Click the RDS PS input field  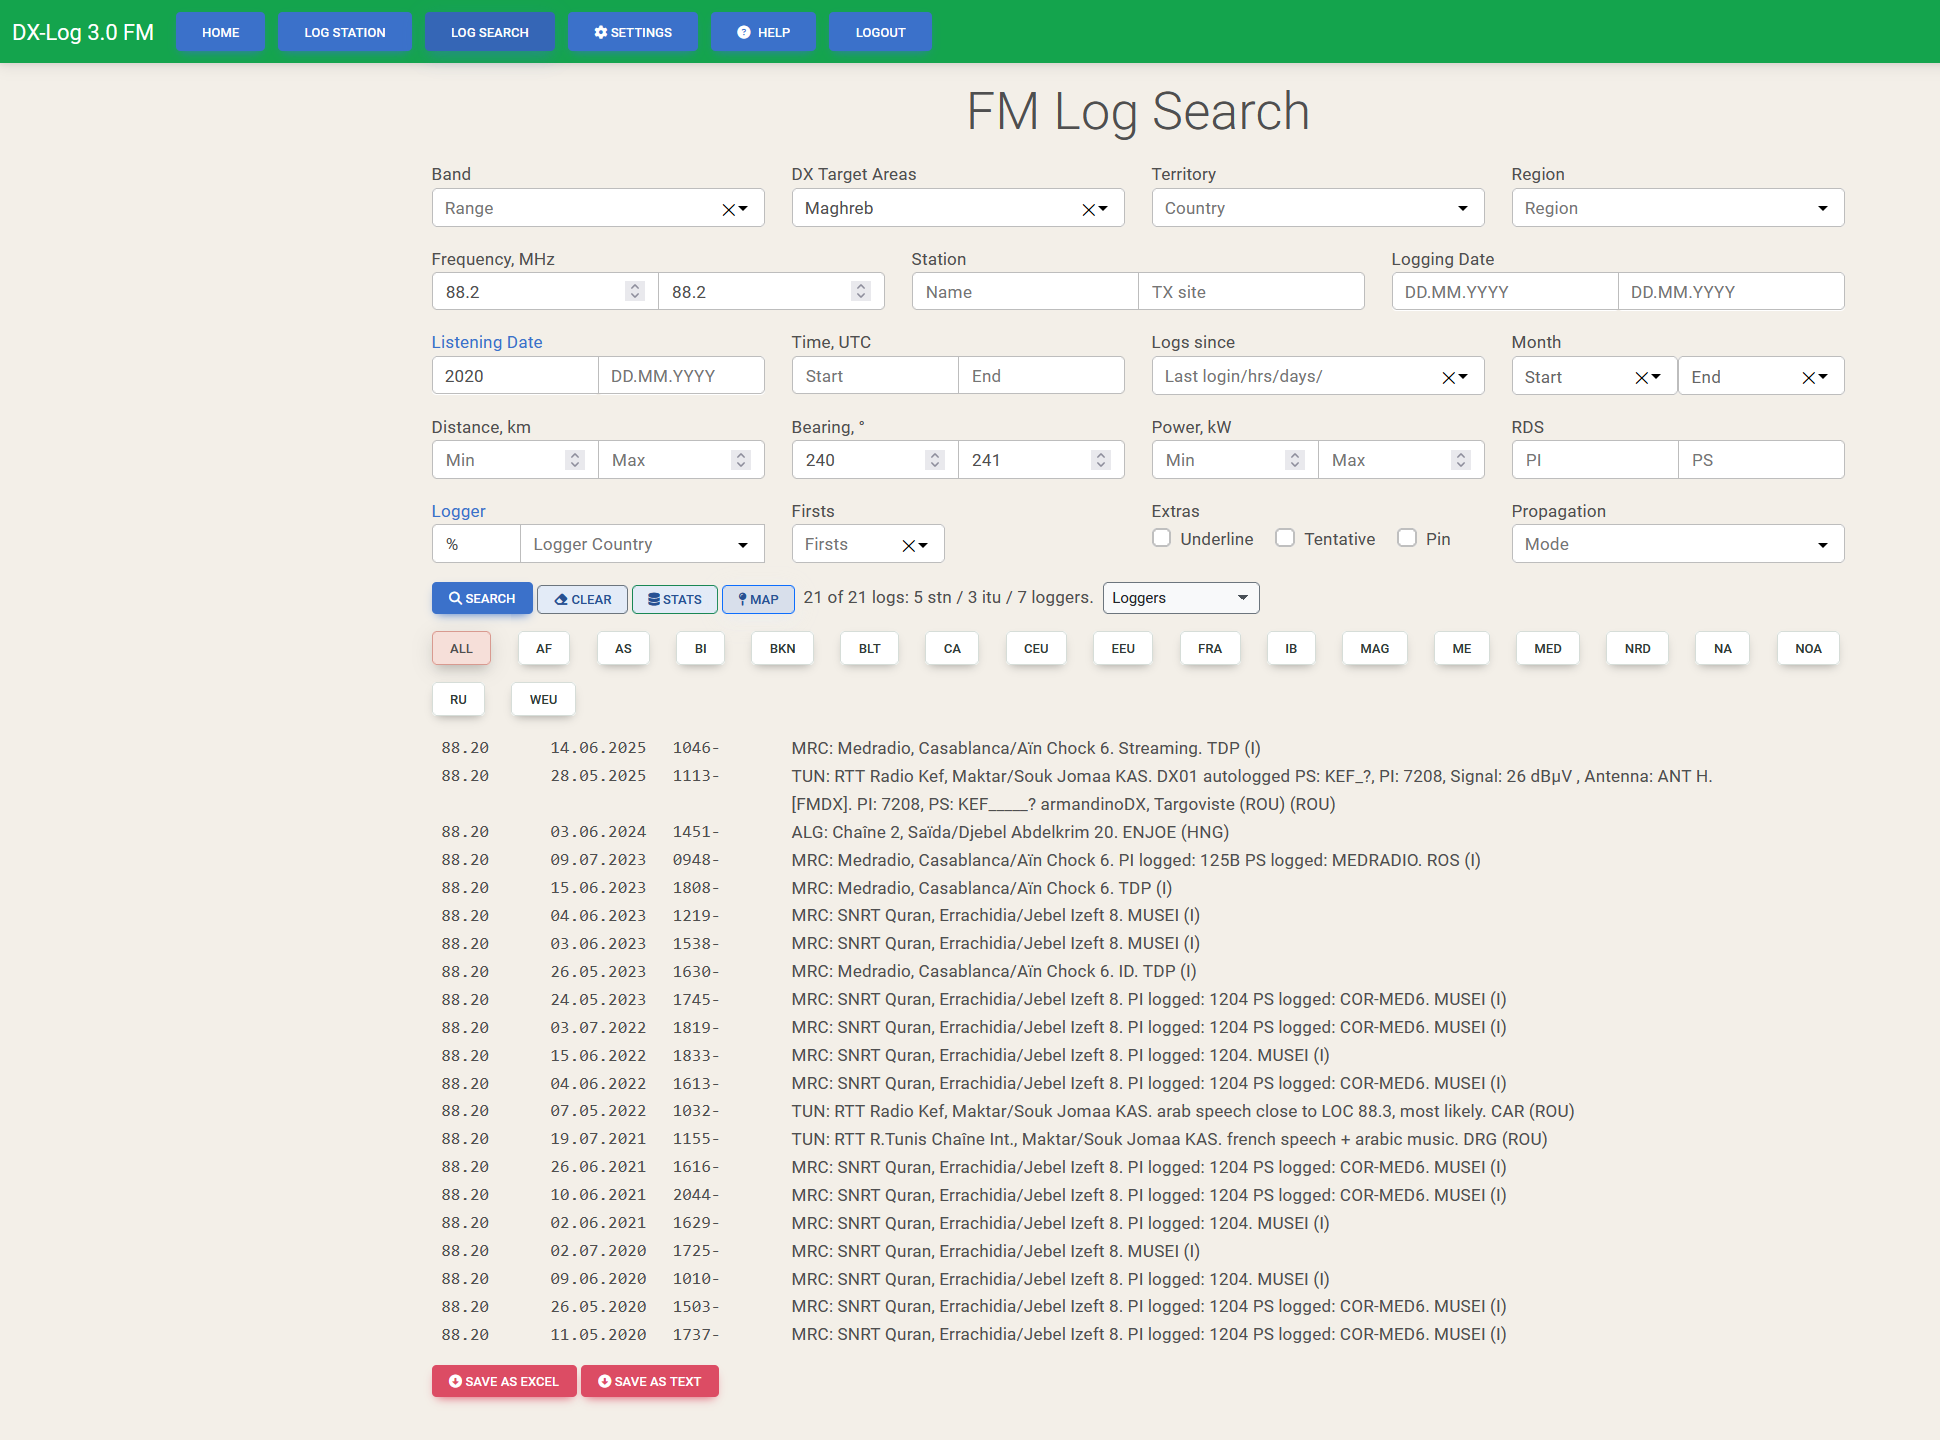(x=1761, y=459)
